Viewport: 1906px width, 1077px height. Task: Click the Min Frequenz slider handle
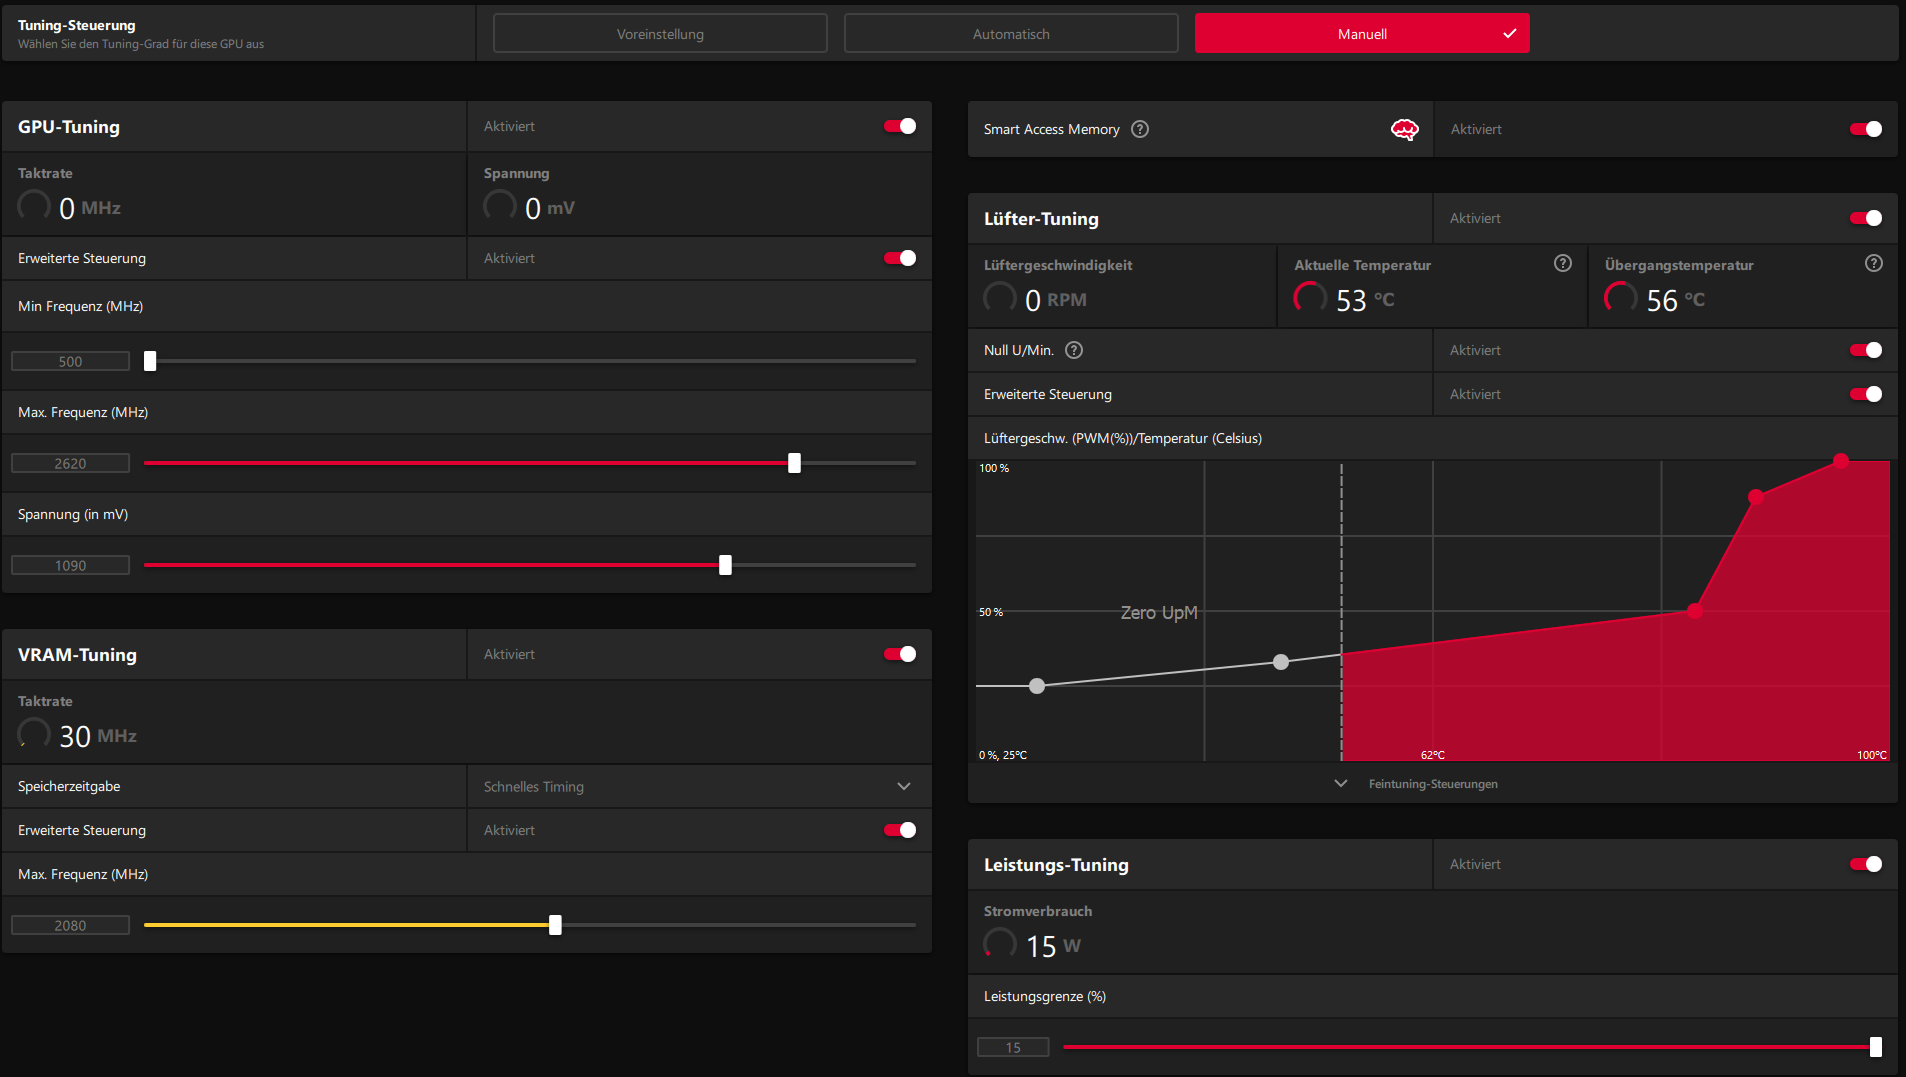[x=150, y=361]
